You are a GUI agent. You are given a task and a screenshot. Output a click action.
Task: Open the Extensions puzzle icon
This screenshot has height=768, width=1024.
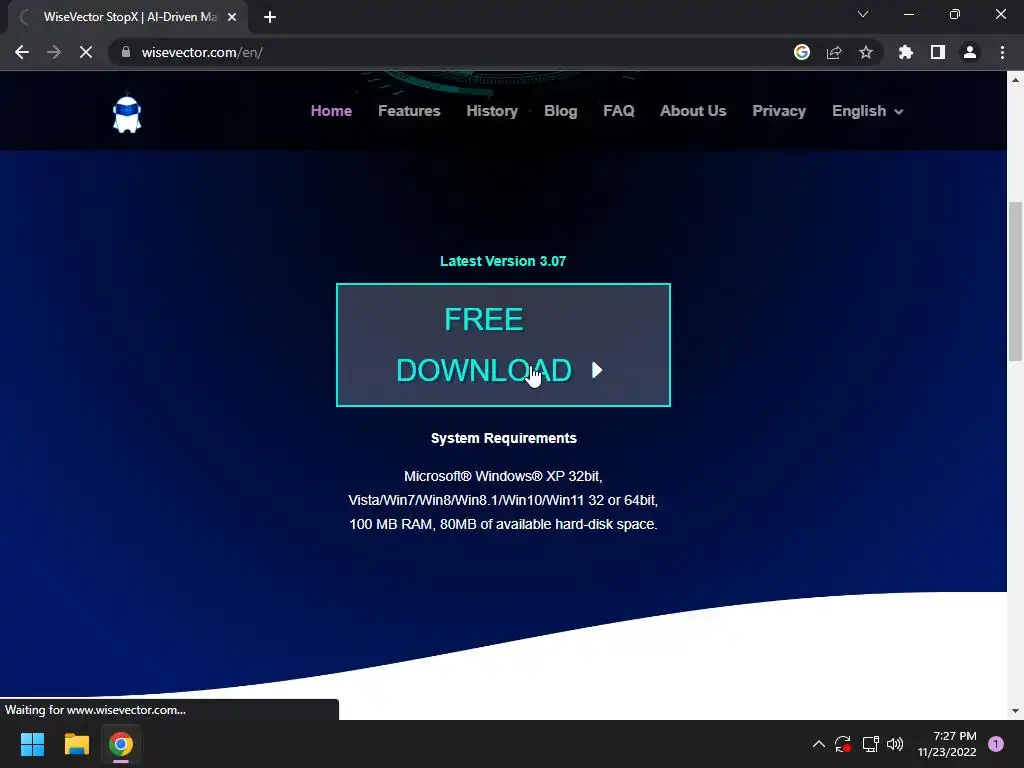906,52
